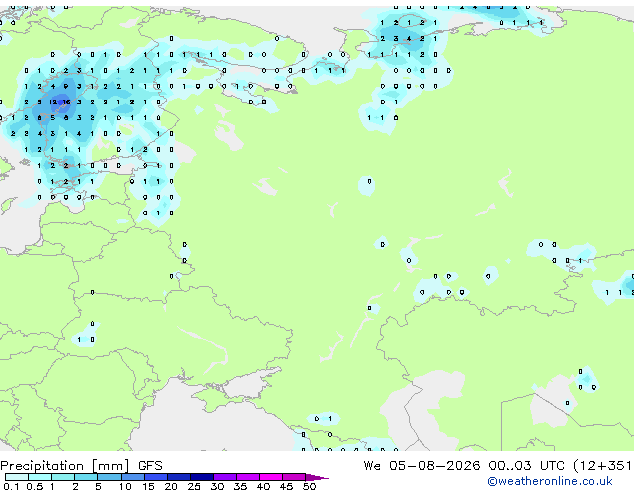
Task: Click the time range "00..03"
Action: (x=509, y=466)
